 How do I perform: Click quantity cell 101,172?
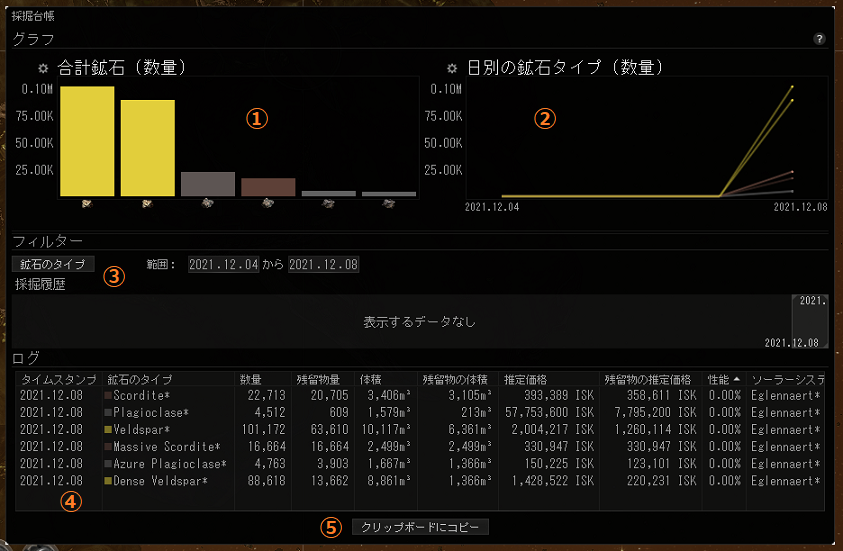point(263,430)
